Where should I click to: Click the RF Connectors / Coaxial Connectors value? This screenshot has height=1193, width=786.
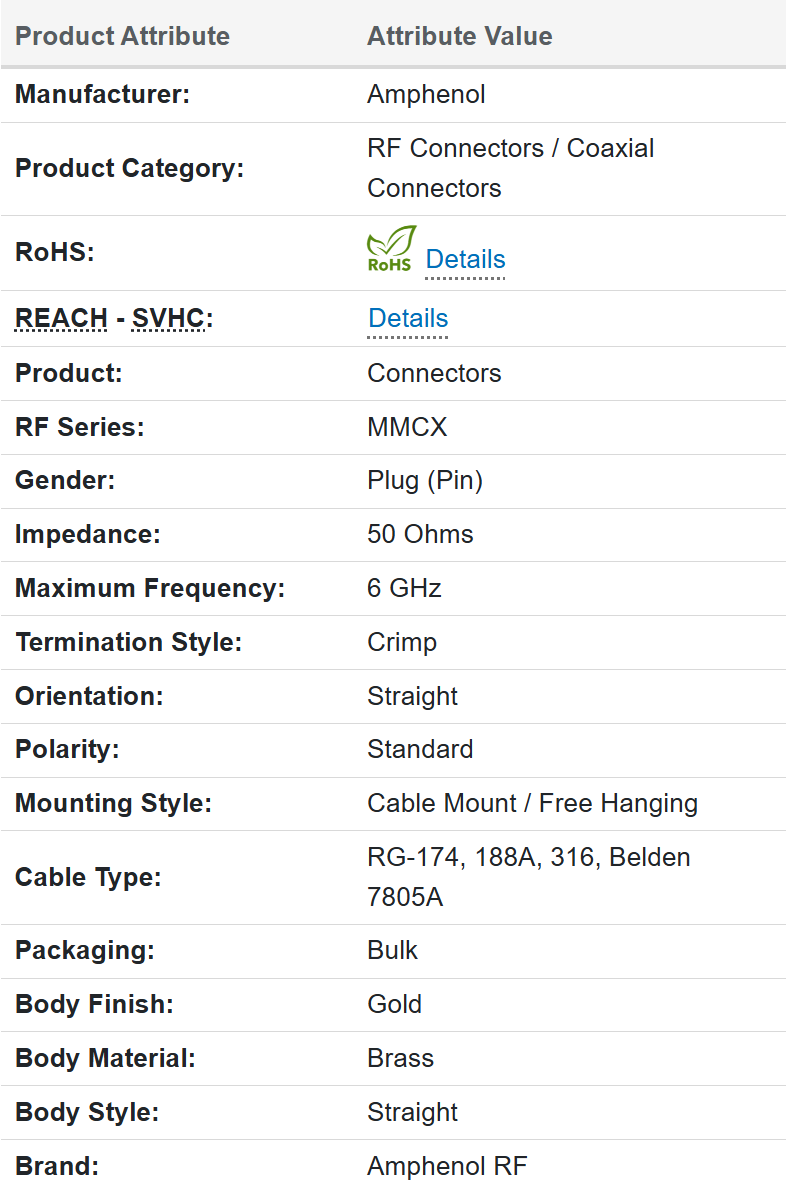[x=510, y=168]
